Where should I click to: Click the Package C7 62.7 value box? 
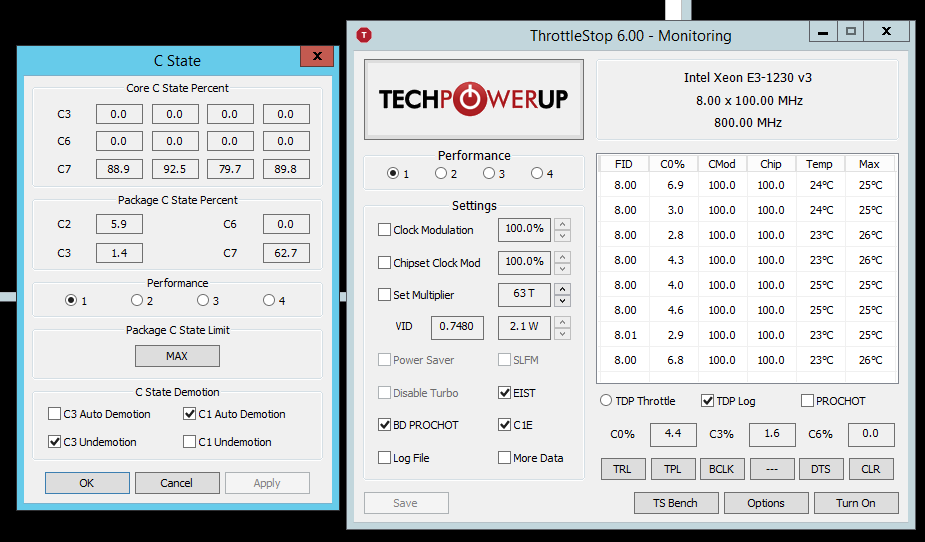point(286,253)
